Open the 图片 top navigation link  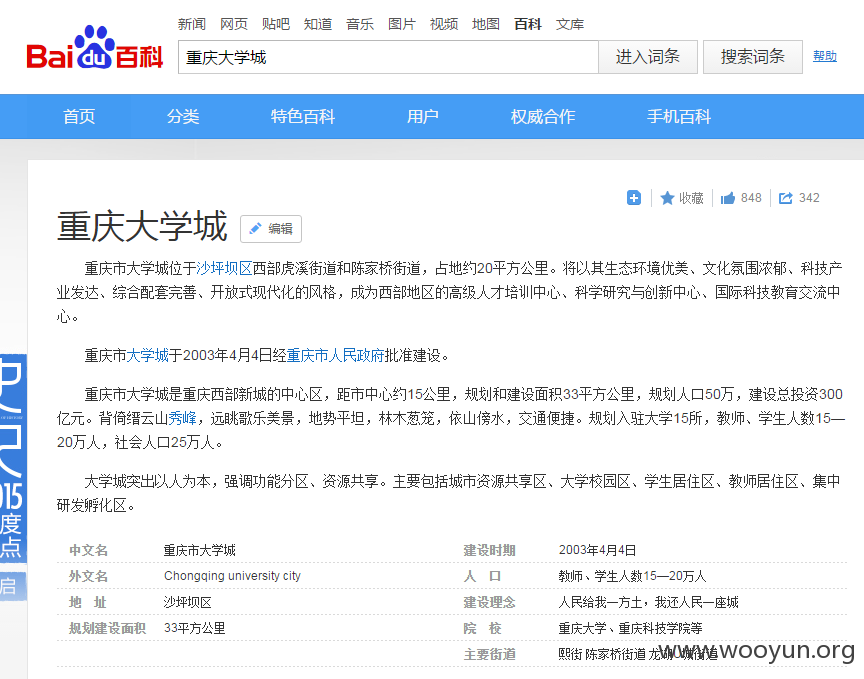click(402, 24)
